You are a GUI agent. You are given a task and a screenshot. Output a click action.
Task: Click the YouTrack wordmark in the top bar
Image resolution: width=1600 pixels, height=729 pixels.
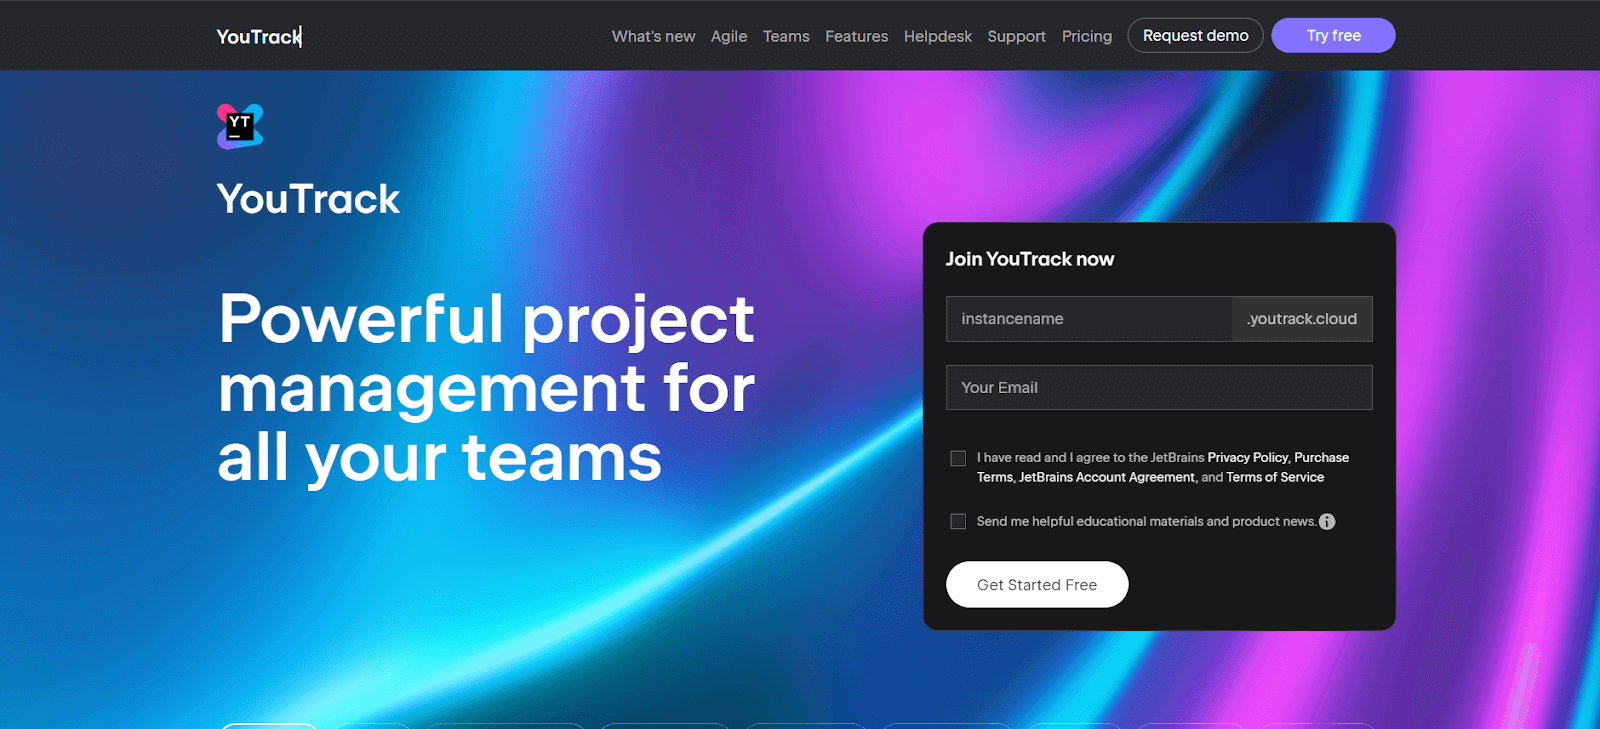(x=259, y=36)
